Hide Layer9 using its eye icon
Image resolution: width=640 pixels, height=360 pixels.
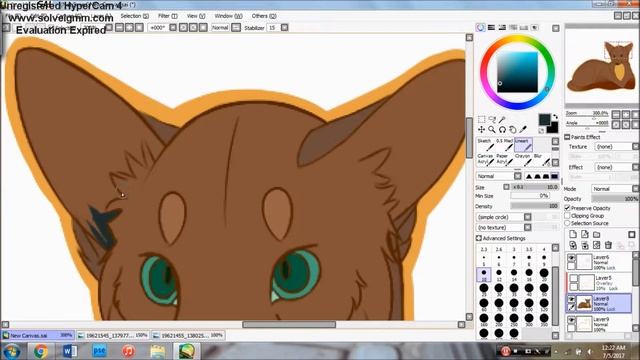[571, 320]
